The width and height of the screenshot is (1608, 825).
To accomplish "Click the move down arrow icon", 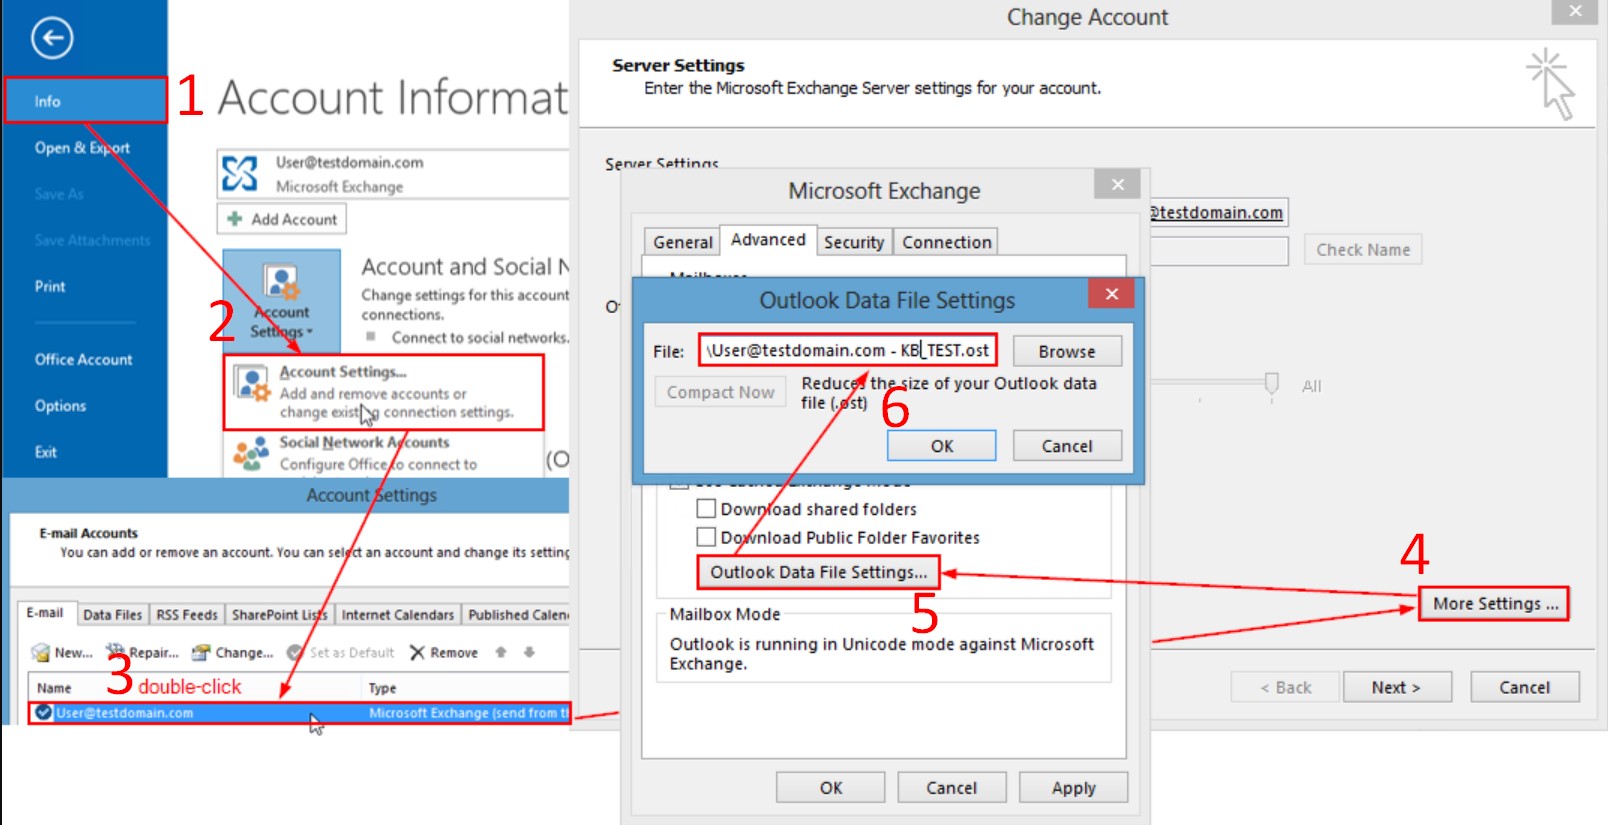I will (529, 652).
